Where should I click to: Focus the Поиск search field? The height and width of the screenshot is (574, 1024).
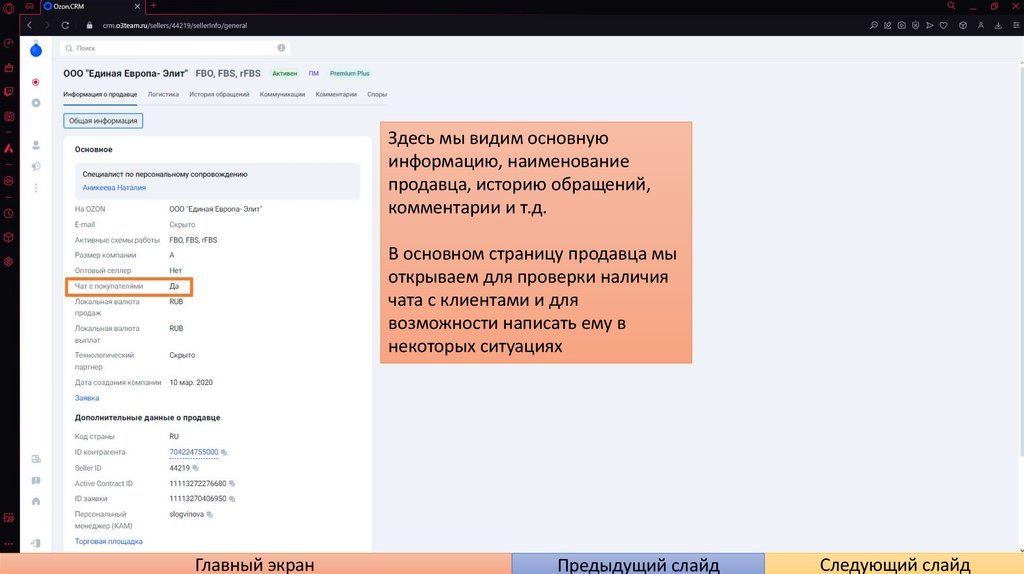pos(175,48)
